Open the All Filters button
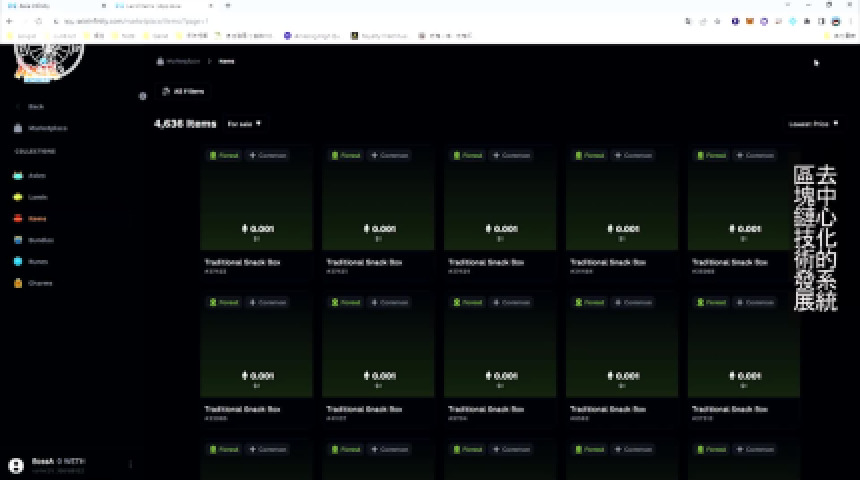The width and height of the screenshot is (860, 480). click(x=183, y=91)
